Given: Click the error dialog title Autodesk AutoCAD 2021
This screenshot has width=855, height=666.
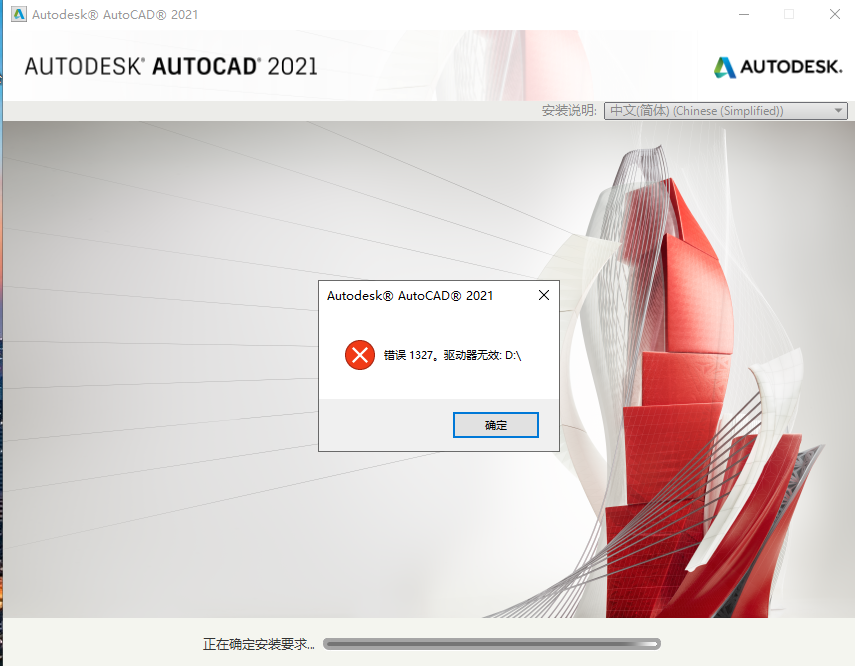Looking at the screenshot, I should click(x=410, y=296).
